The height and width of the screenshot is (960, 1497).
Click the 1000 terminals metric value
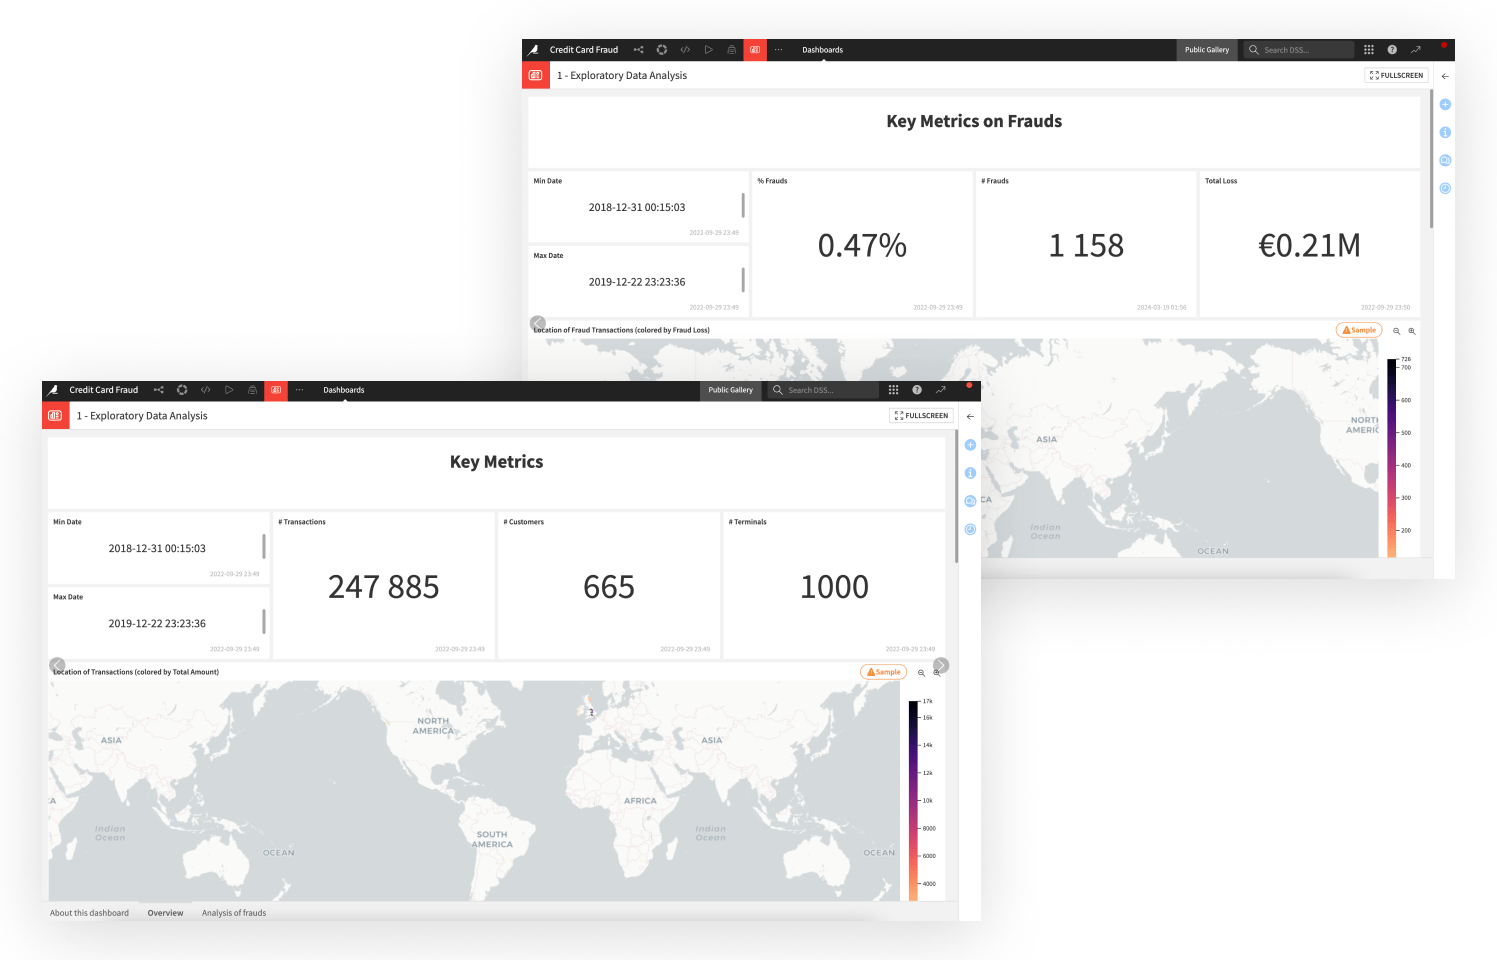pyautogui.click(x=834, y=587)
